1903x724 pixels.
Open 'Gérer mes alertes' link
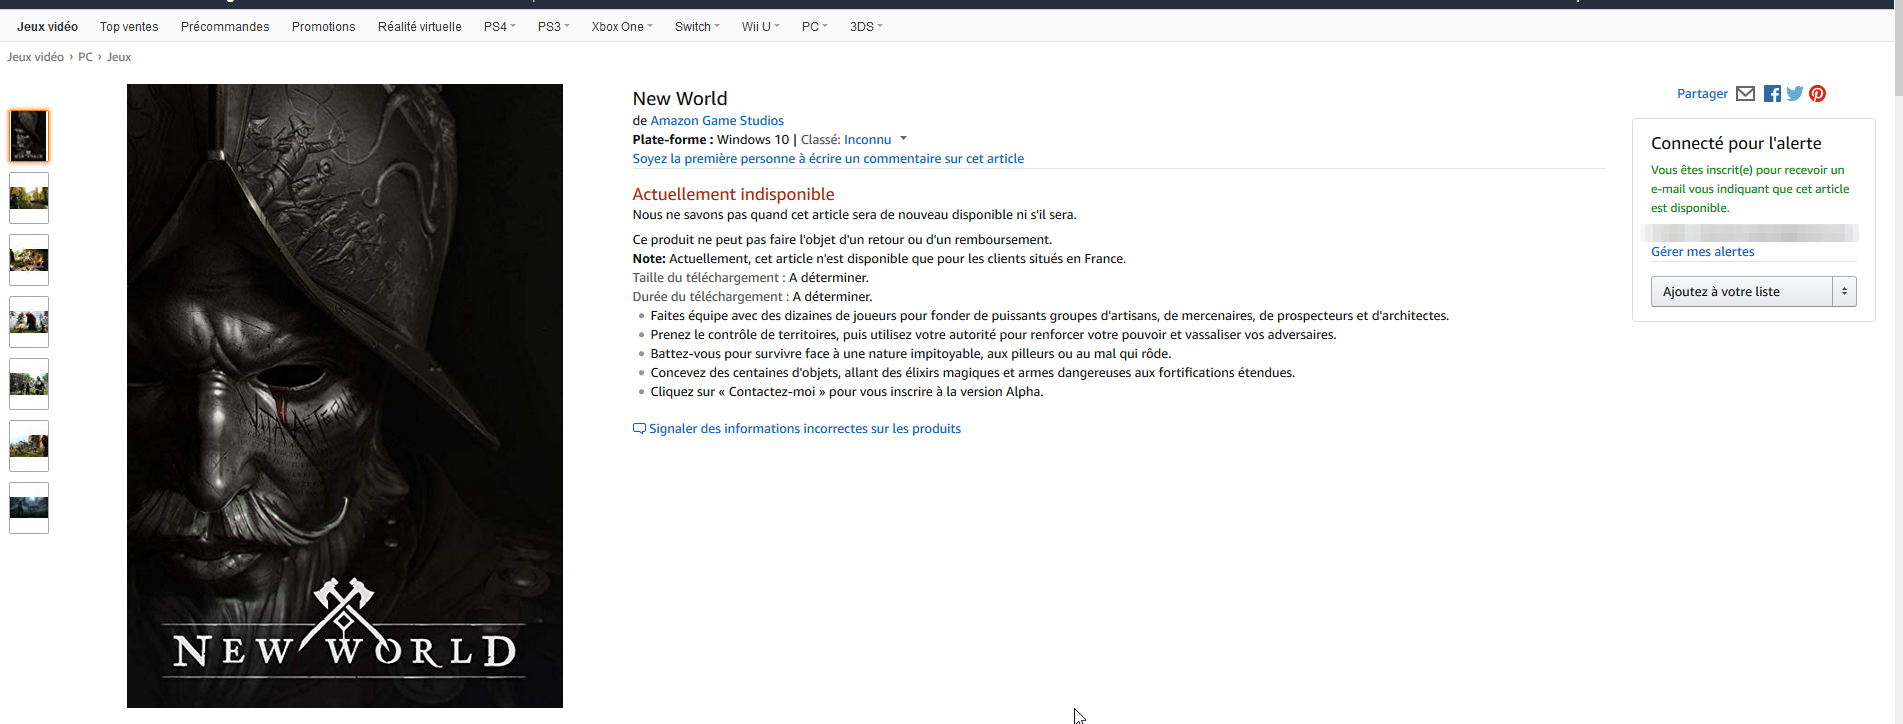[x=1702, y=252]
